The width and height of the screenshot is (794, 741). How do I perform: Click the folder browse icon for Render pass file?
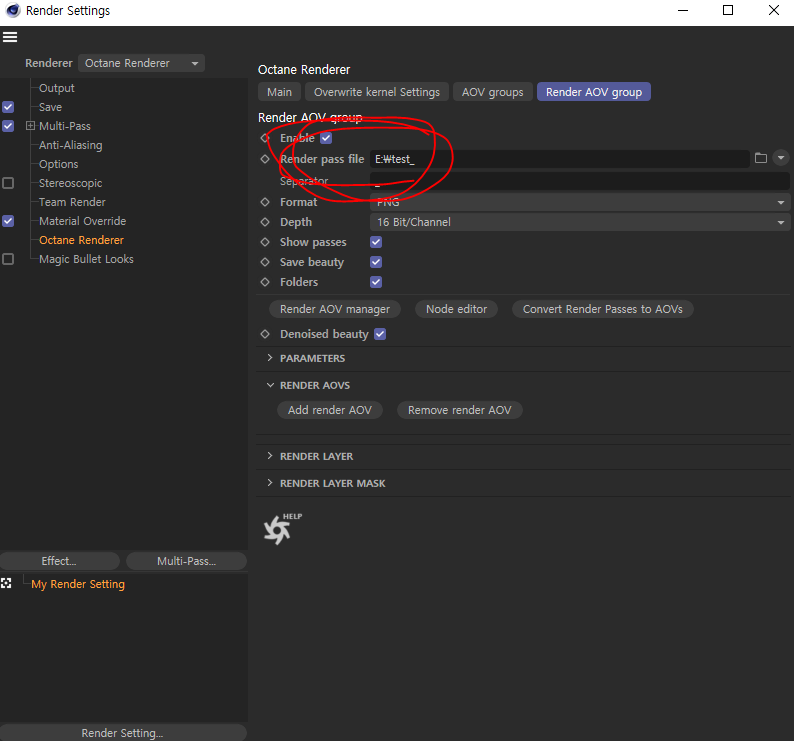tap(761, 158)
